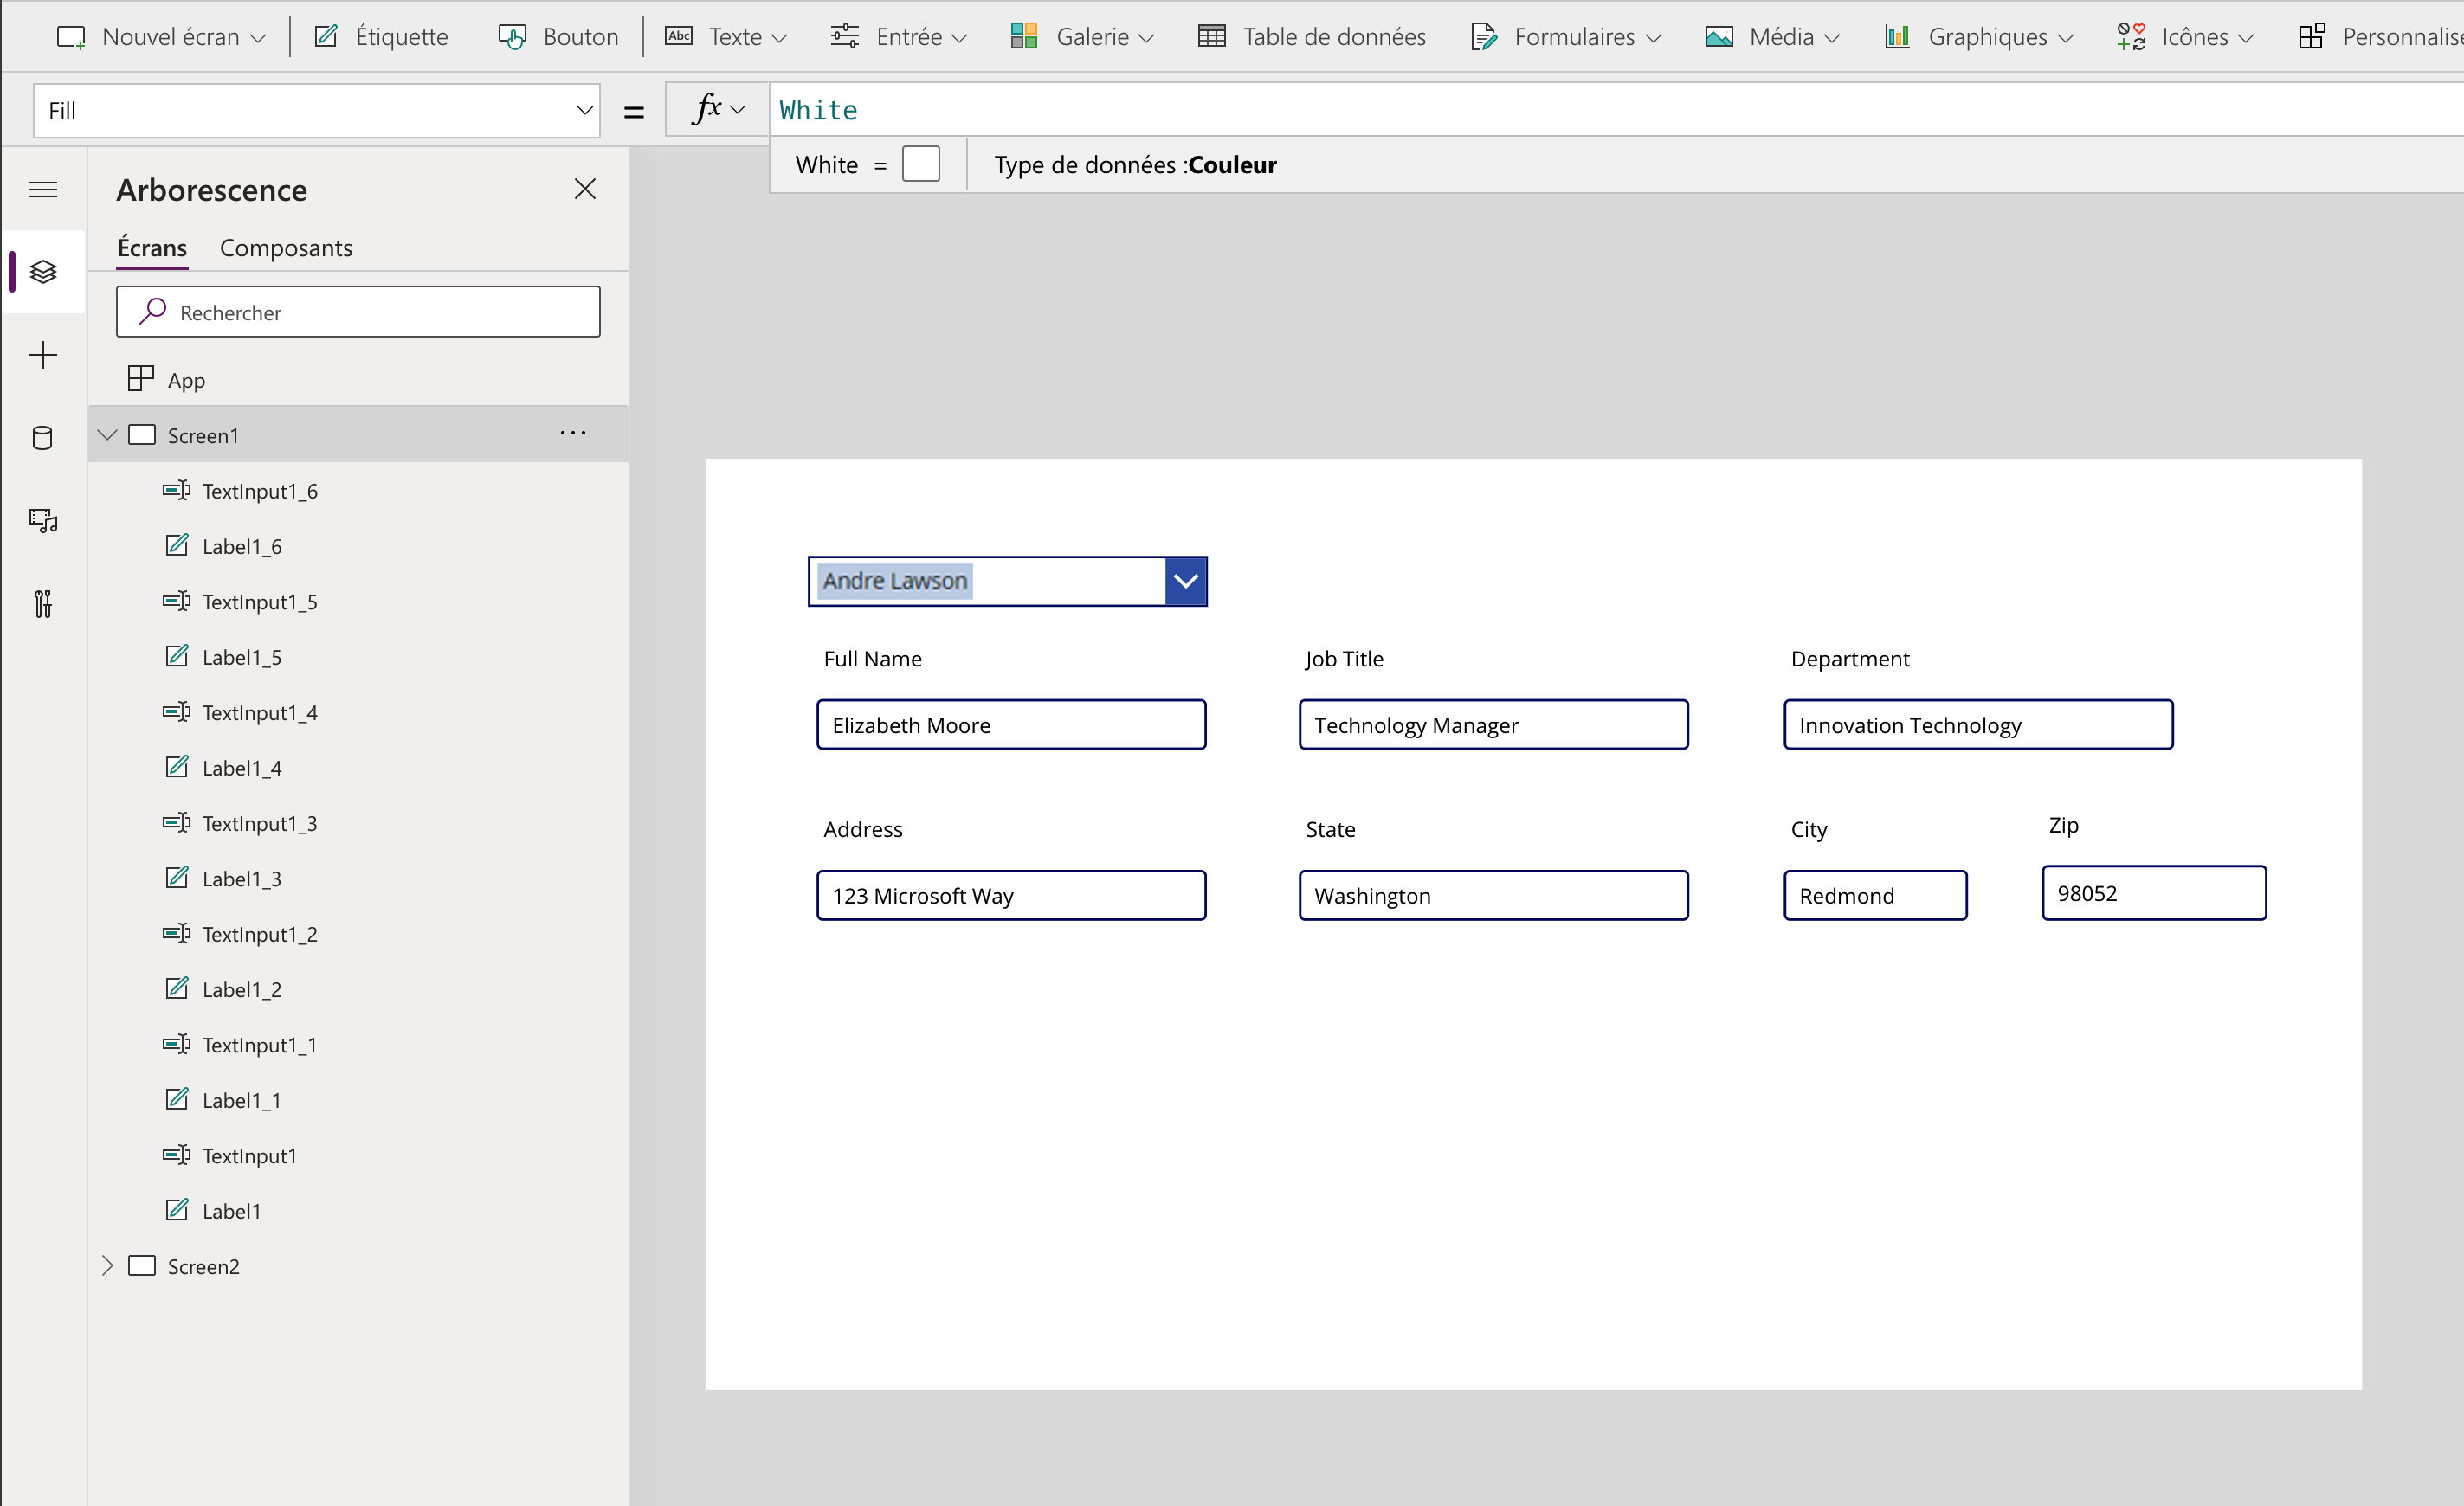Open the Graphiques dropdown menu
The width and height of the screenshot is (2464, 1506).
[1979, 37]
